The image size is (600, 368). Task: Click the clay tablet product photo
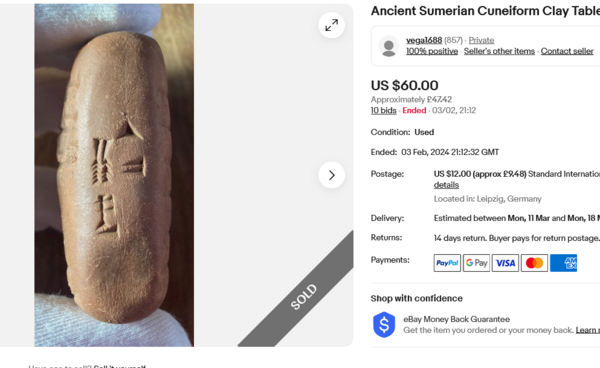point(114,175)
